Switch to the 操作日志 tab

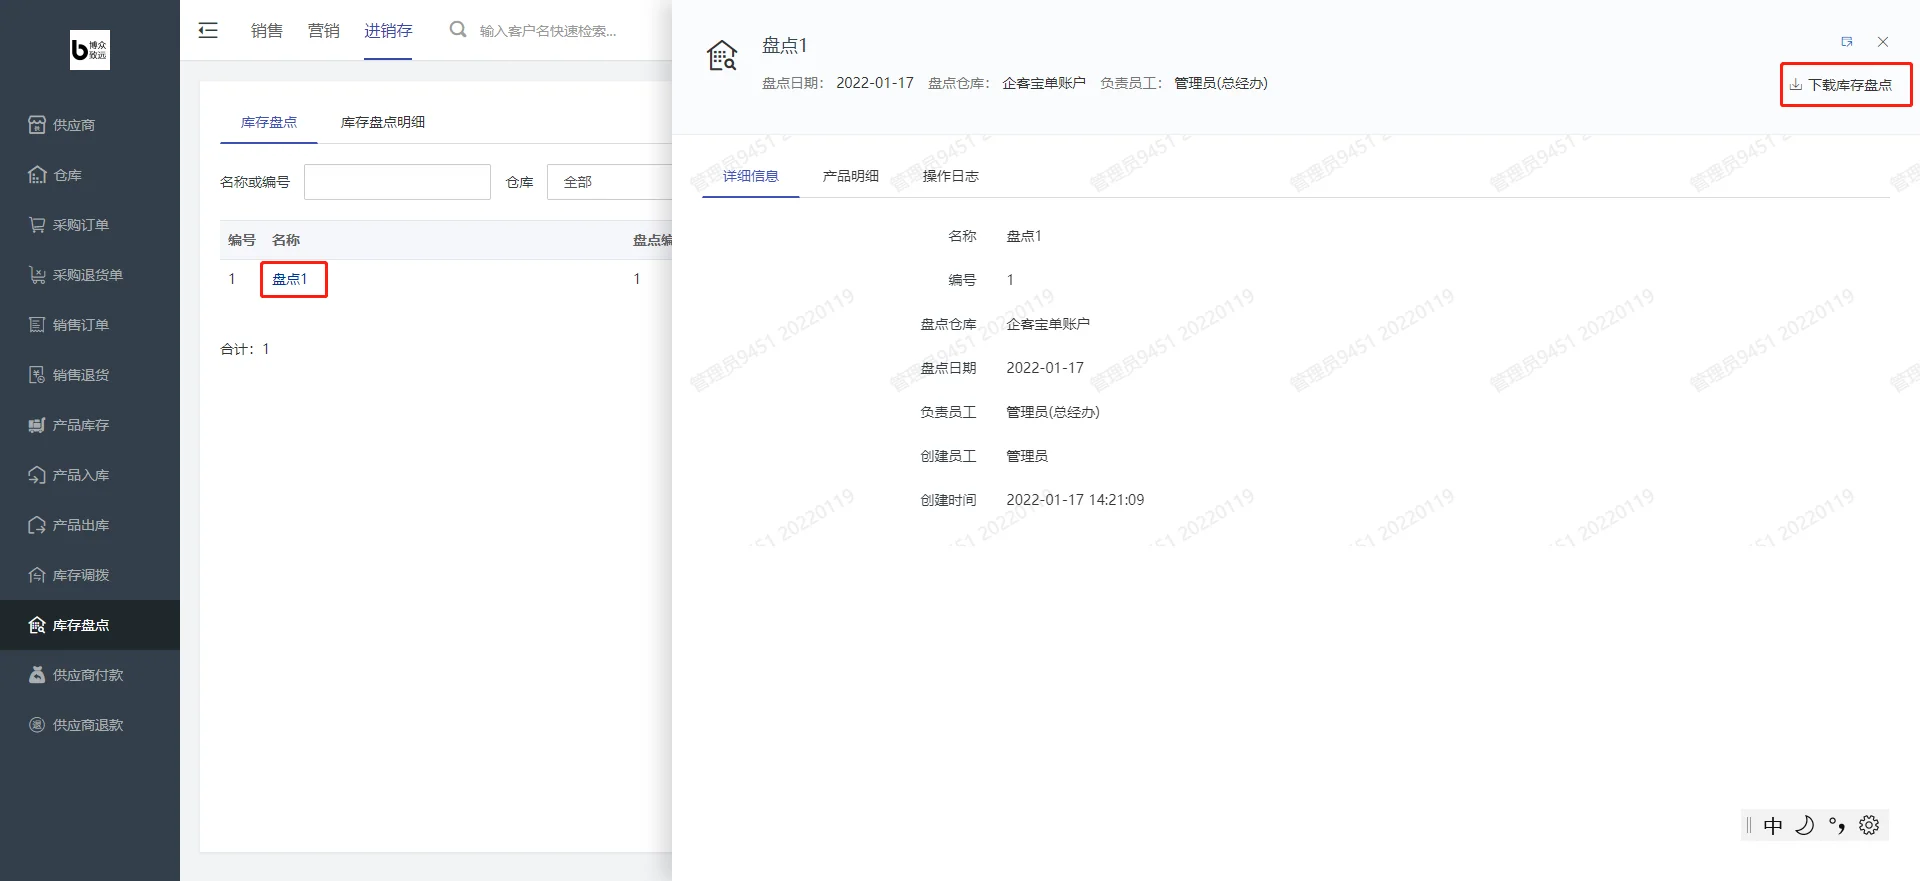click(x=951, y=176)
